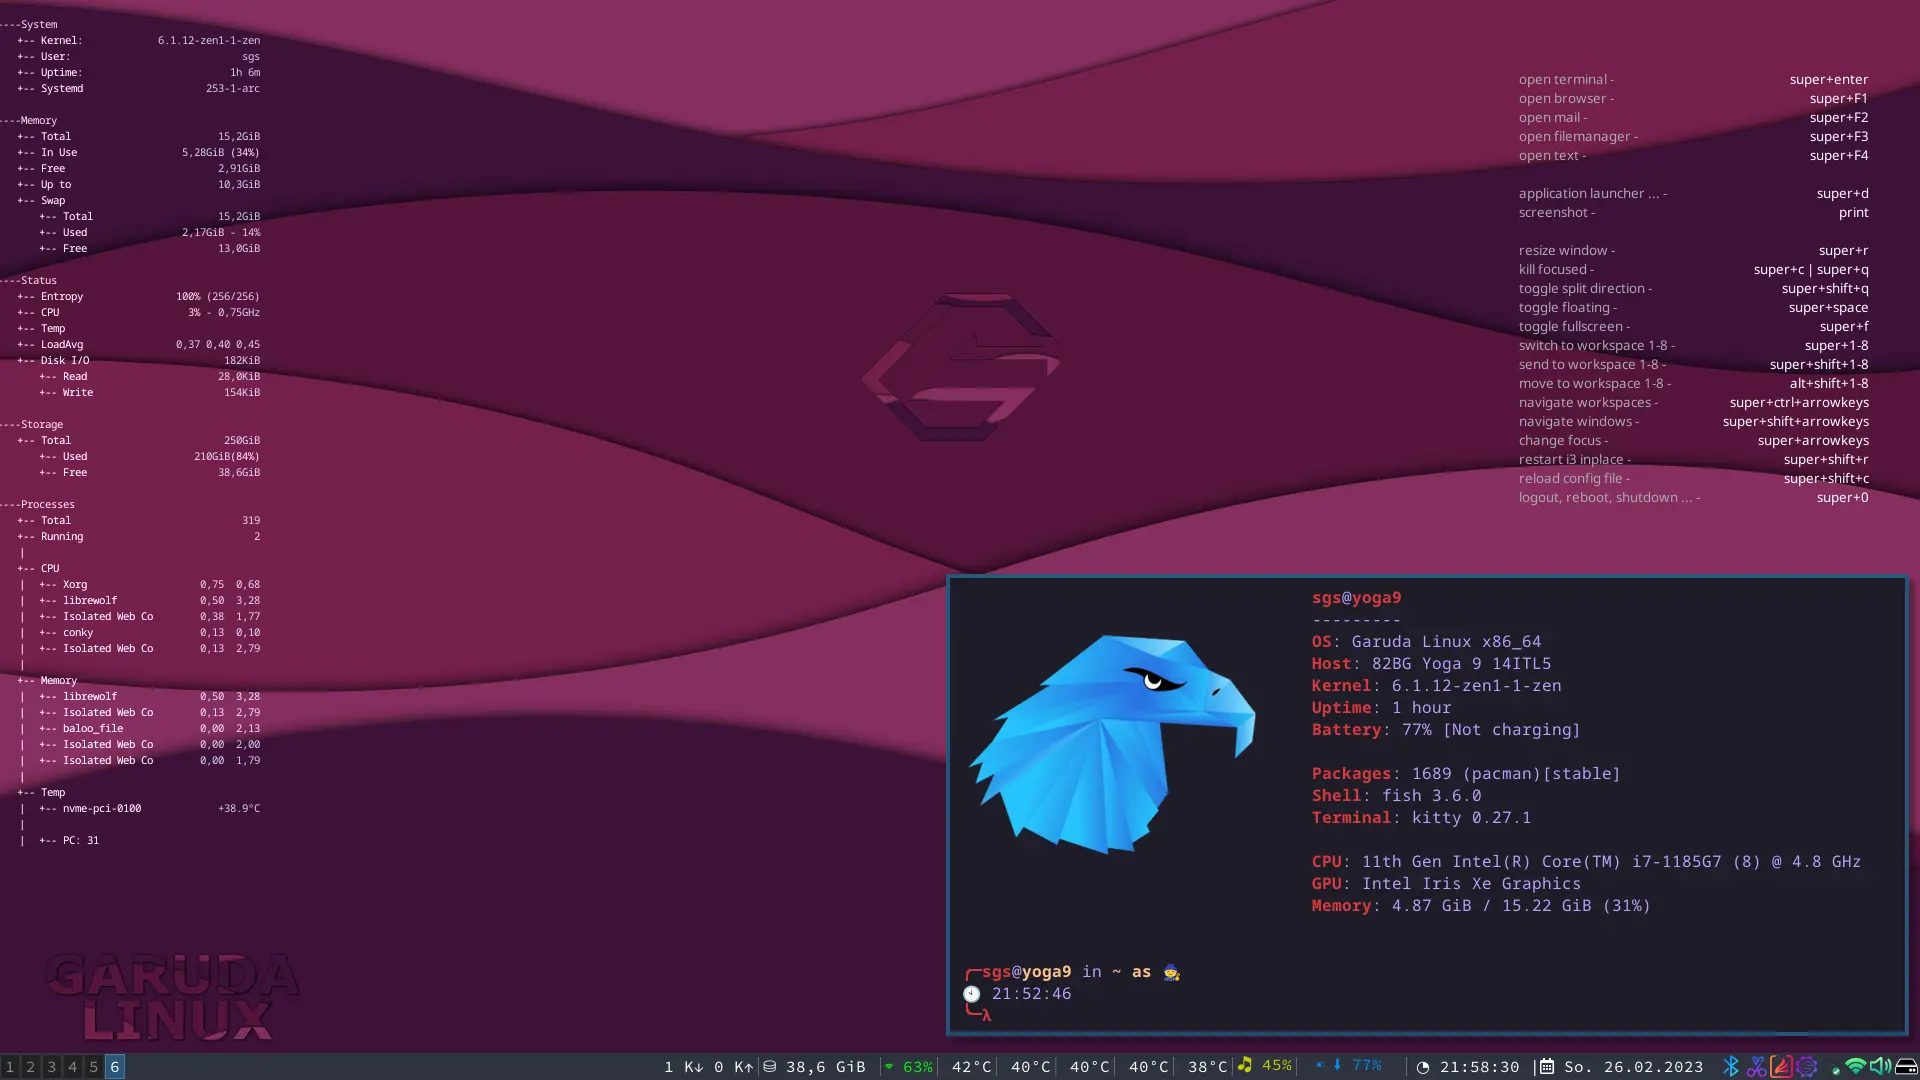Click the 'Terminal: kitty 0.27.1' line
The image size is (1920, 1080).
click(1421, 818)
